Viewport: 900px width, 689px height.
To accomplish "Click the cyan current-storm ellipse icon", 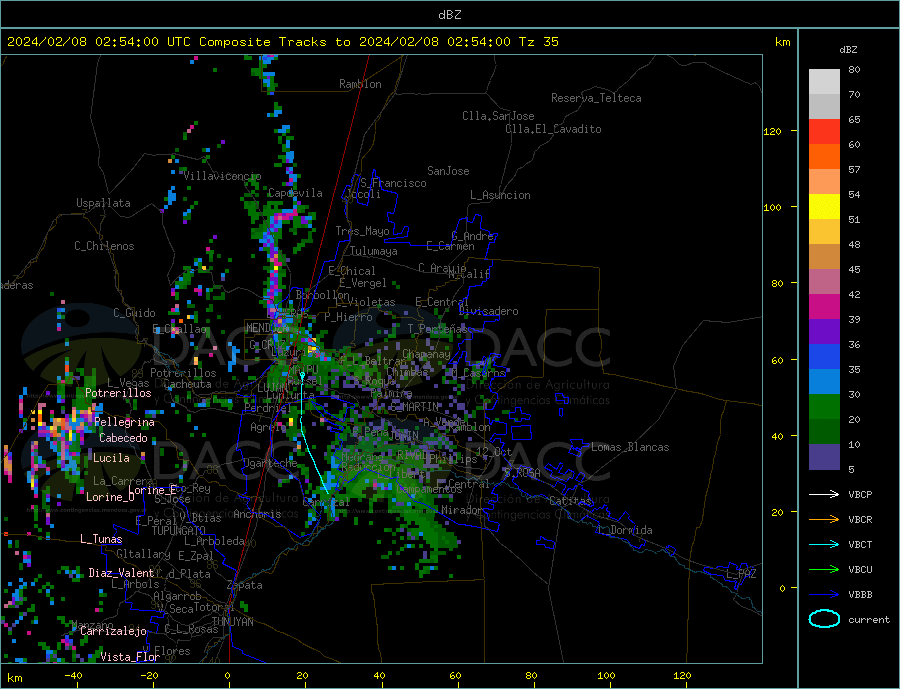I will coord(824,619).
